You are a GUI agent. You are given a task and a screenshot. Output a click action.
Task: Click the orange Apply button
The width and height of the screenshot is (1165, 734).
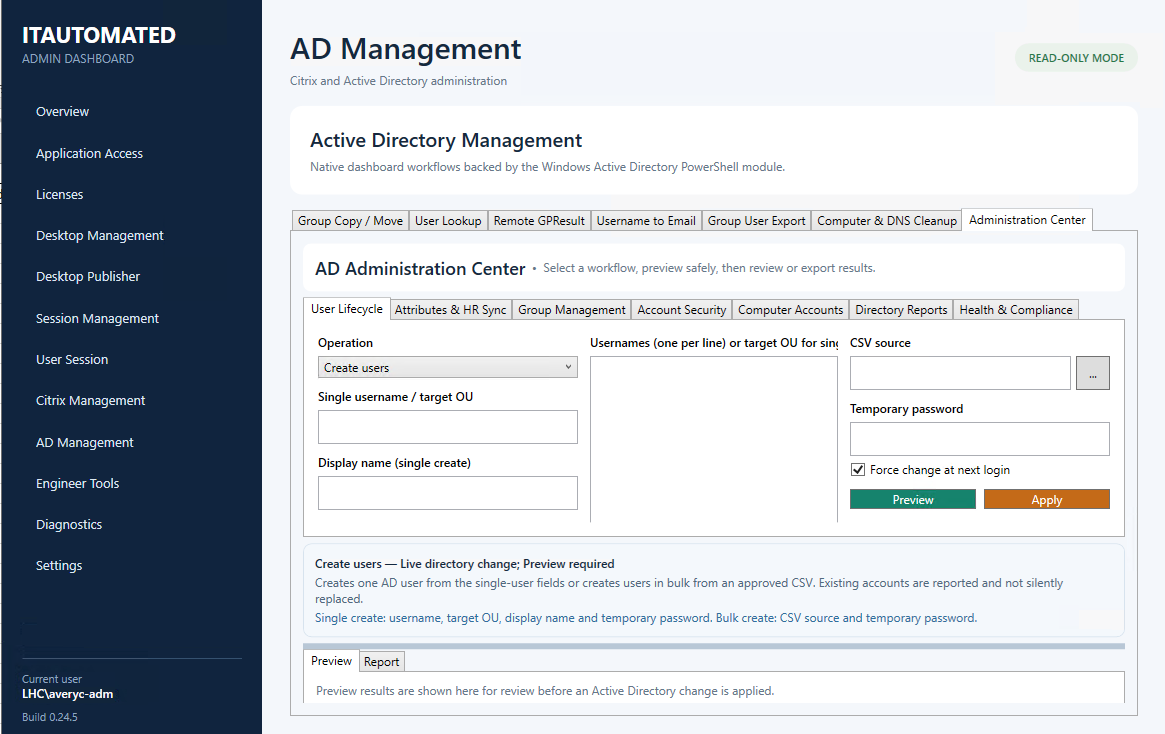(1046, 499)
